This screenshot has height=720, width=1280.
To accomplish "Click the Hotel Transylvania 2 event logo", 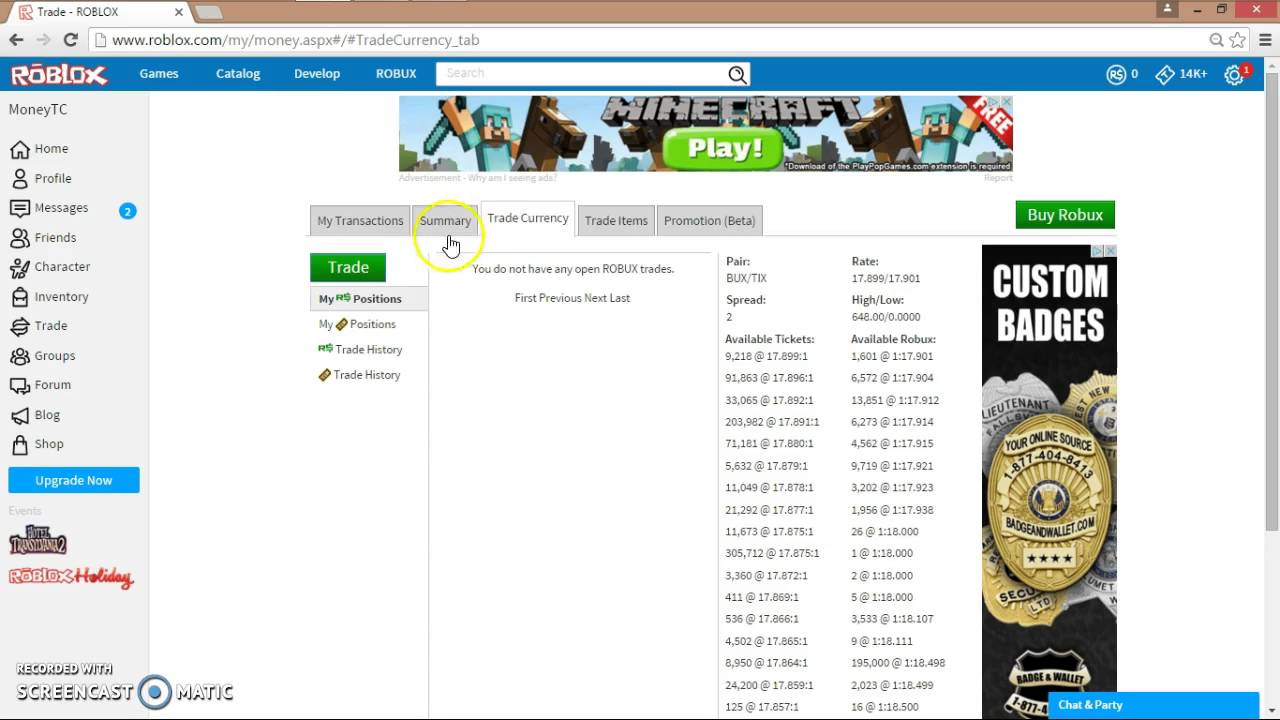I will point(38,540).
